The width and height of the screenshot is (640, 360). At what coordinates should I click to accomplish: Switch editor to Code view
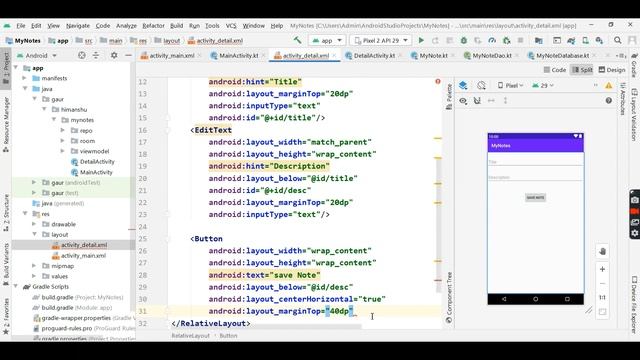(x=555, y=70)
